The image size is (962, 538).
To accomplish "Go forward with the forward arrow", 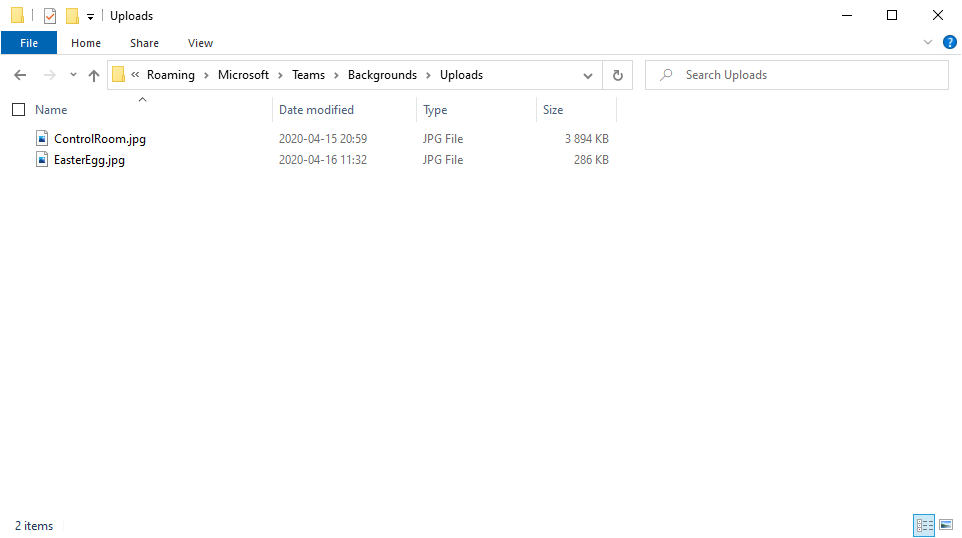I will [50, 75].
